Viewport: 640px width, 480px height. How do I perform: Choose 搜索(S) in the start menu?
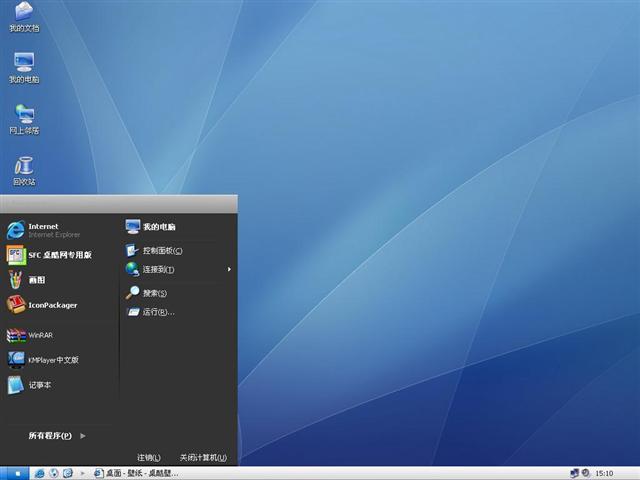tap(153, 293)
